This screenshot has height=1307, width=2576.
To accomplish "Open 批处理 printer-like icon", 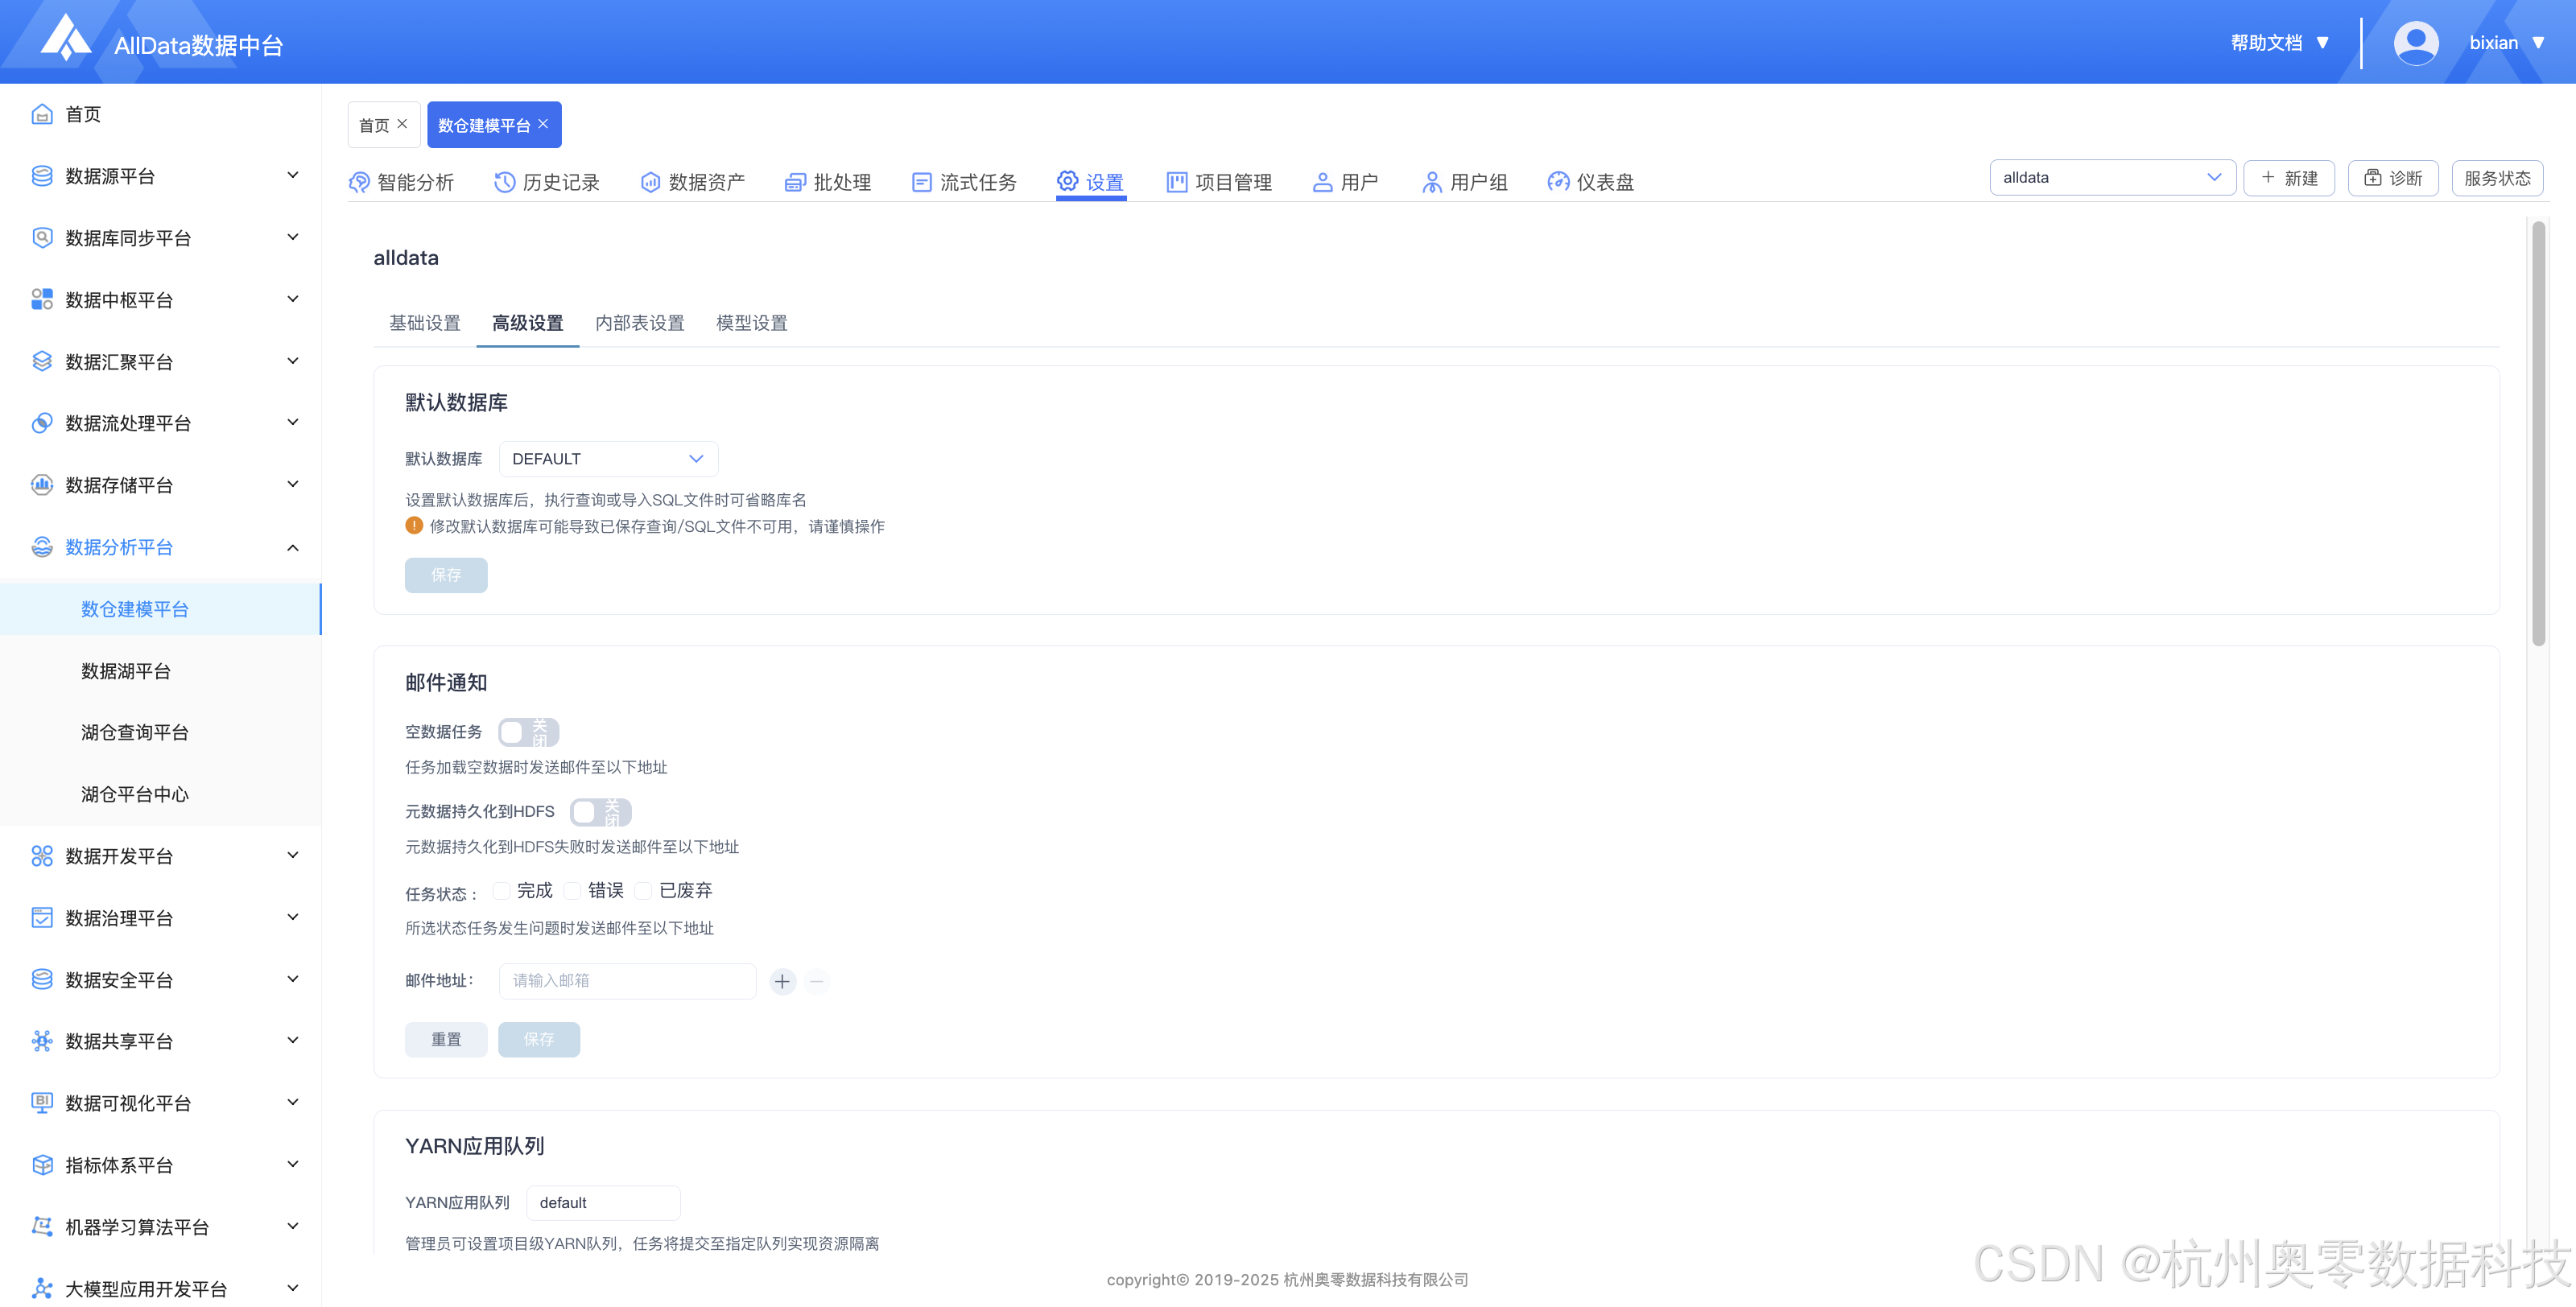I will [795, 182].
